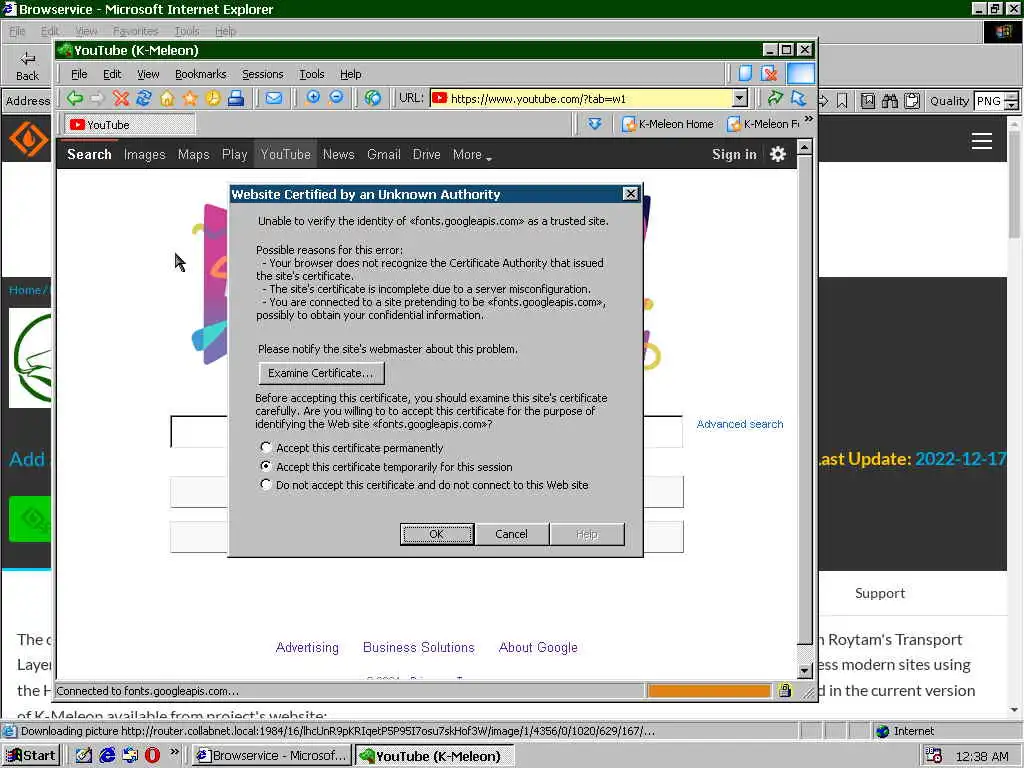Image resolution: width=1024 pixels, height=768 pixels.
Task: Open the Bookmarks menu in K-Meleon
Action: (200, 74)
